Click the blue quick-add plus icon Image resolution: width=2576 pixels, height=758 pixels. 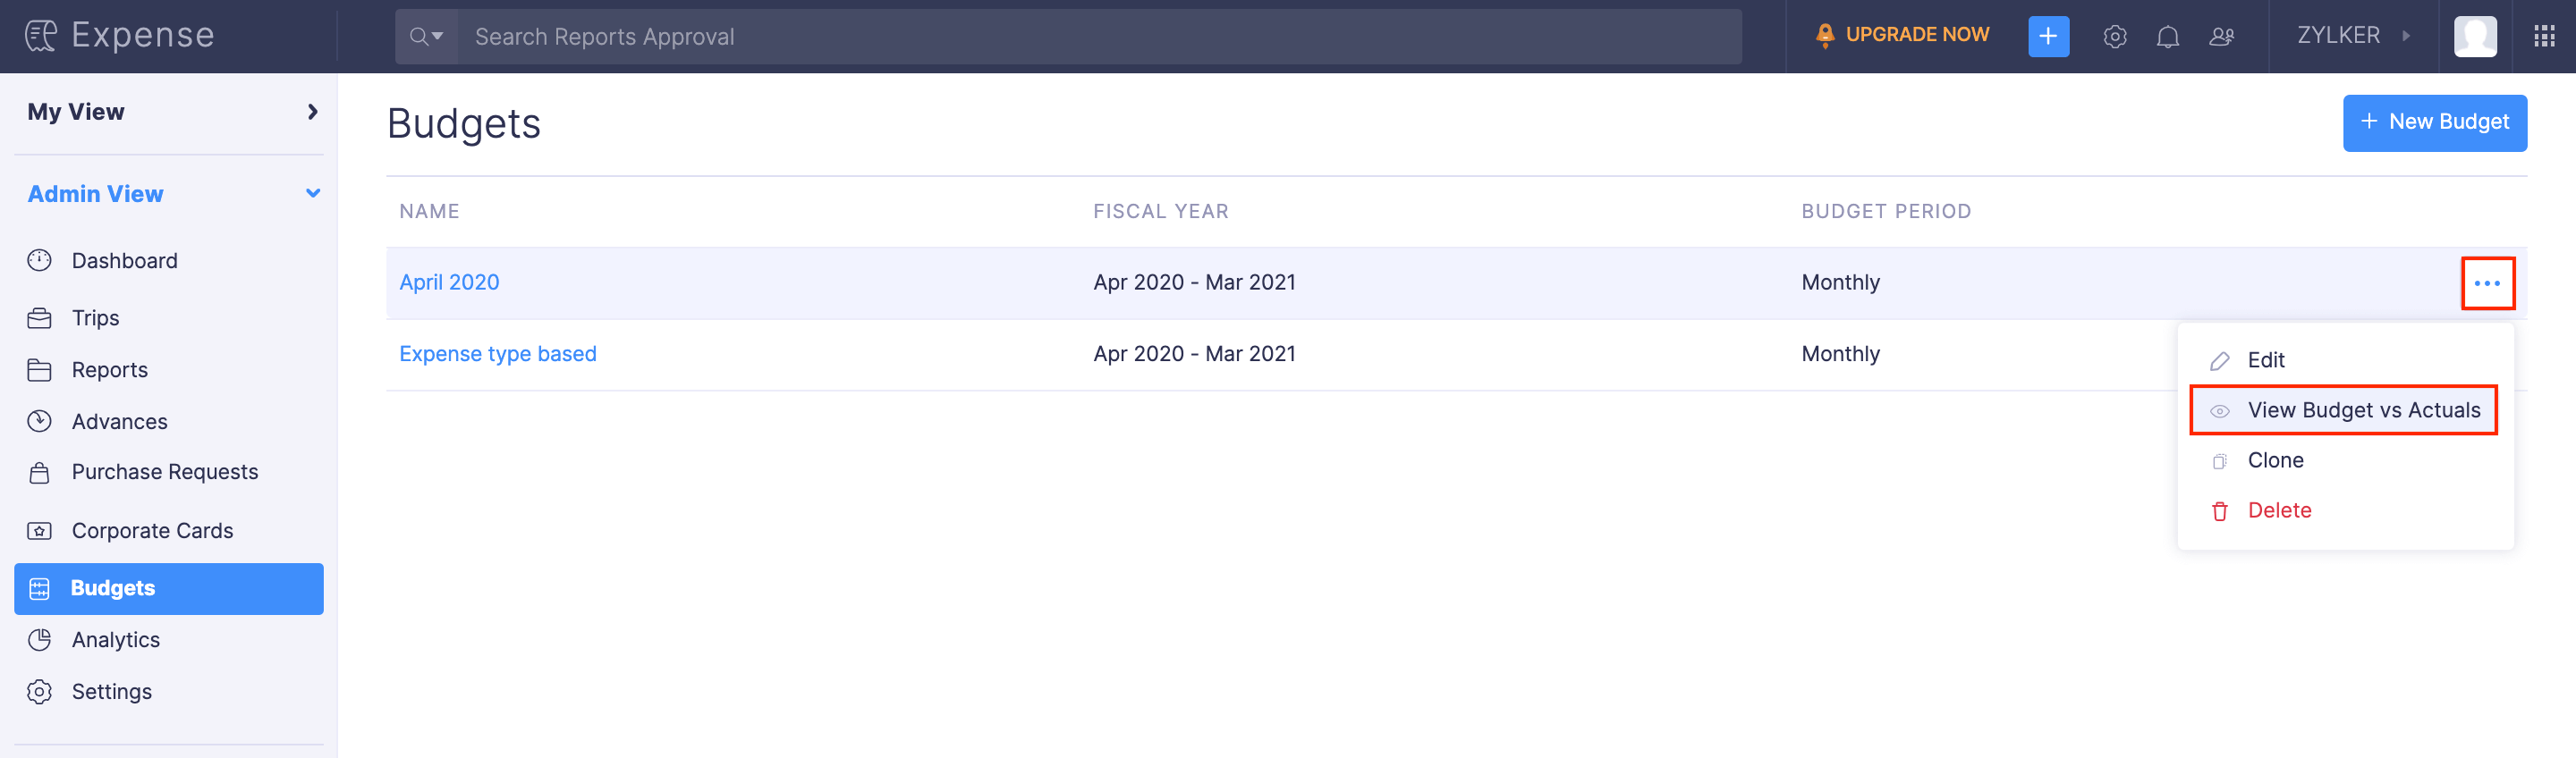[x=2048, y=37]
